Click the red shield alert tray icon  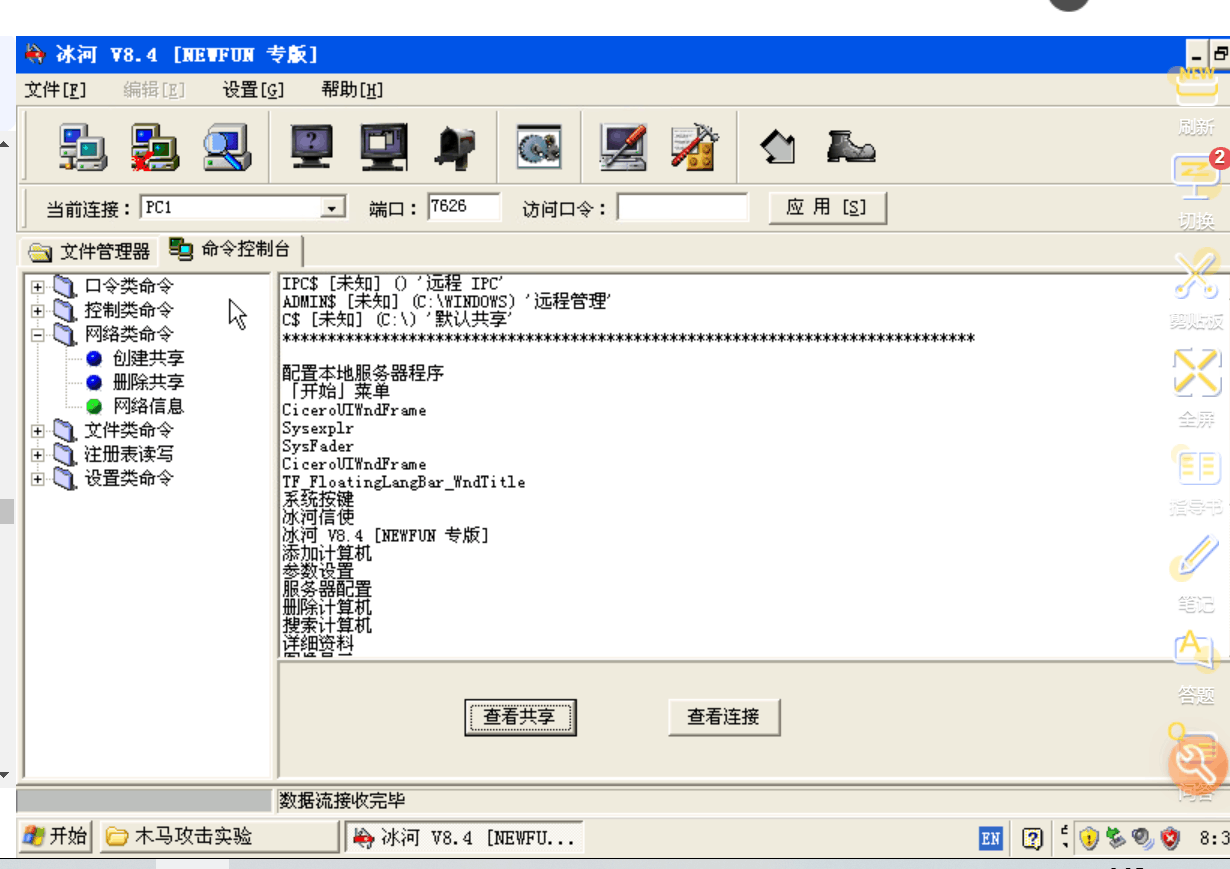pos(1169,837)
